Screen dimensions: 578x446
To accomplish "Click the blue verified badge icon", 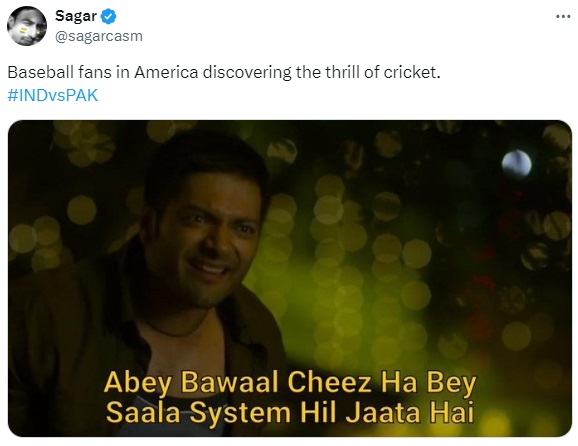I will coord(108,16).
